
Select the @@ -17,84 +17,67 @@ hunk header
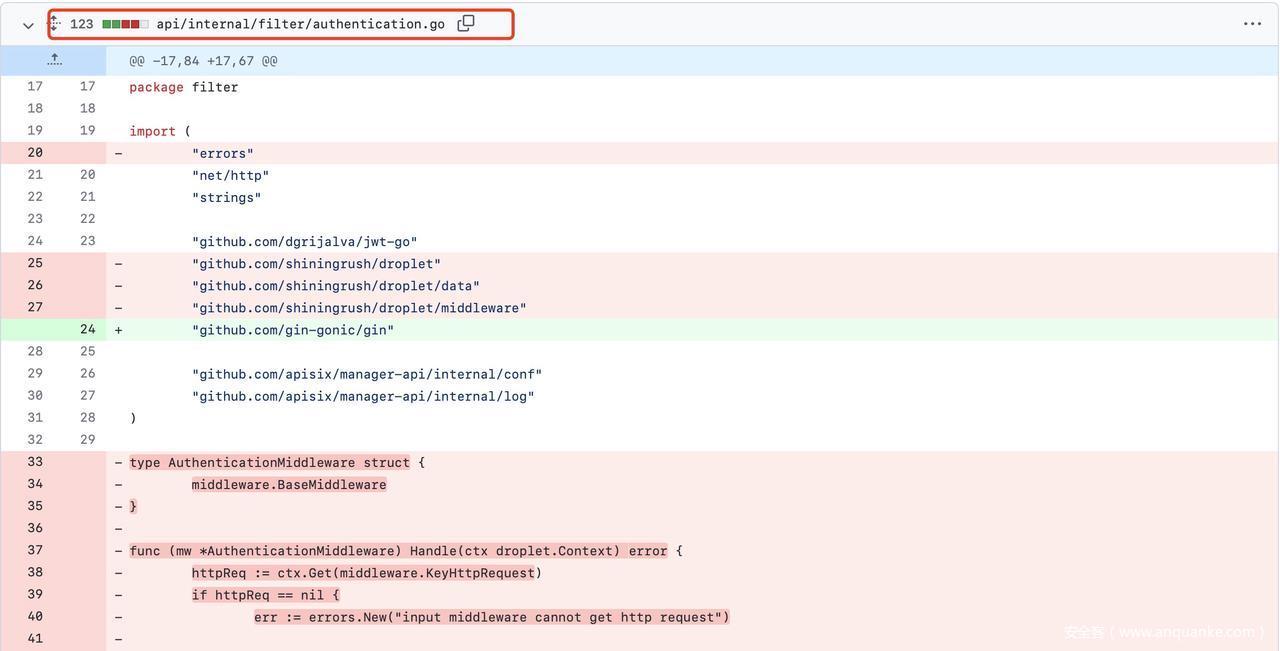(x=203, y=61)
